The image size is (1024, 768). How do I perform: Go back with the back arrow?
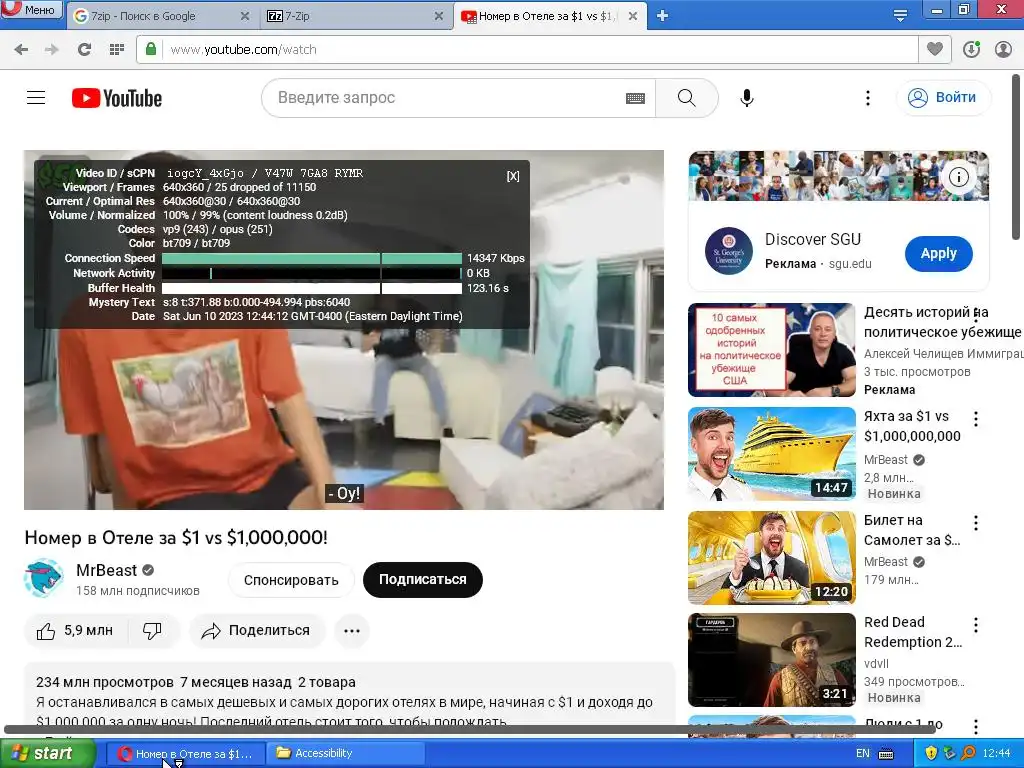click(x=21, y=49)
